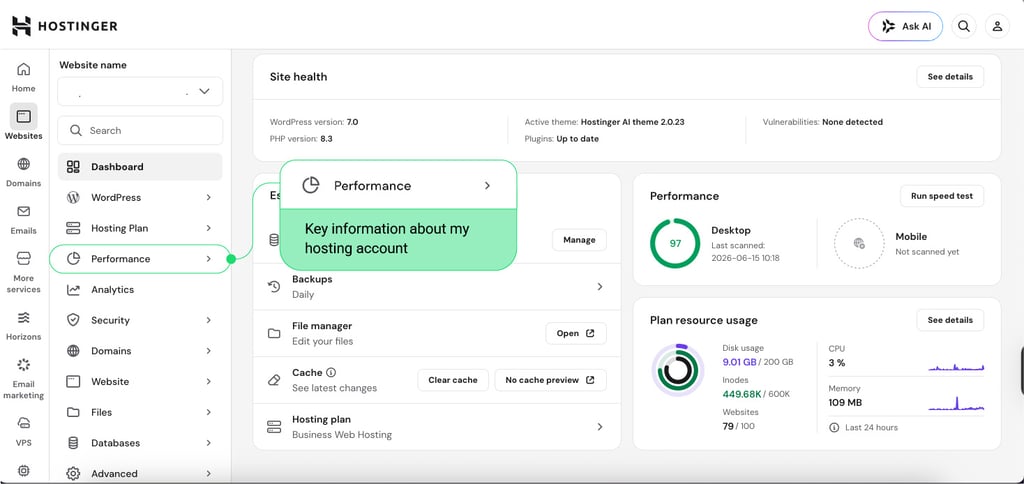The width and height of the screenshot is (1024, 484).
Task: Click the resource usage donut chart
Action: coord(677,370)
